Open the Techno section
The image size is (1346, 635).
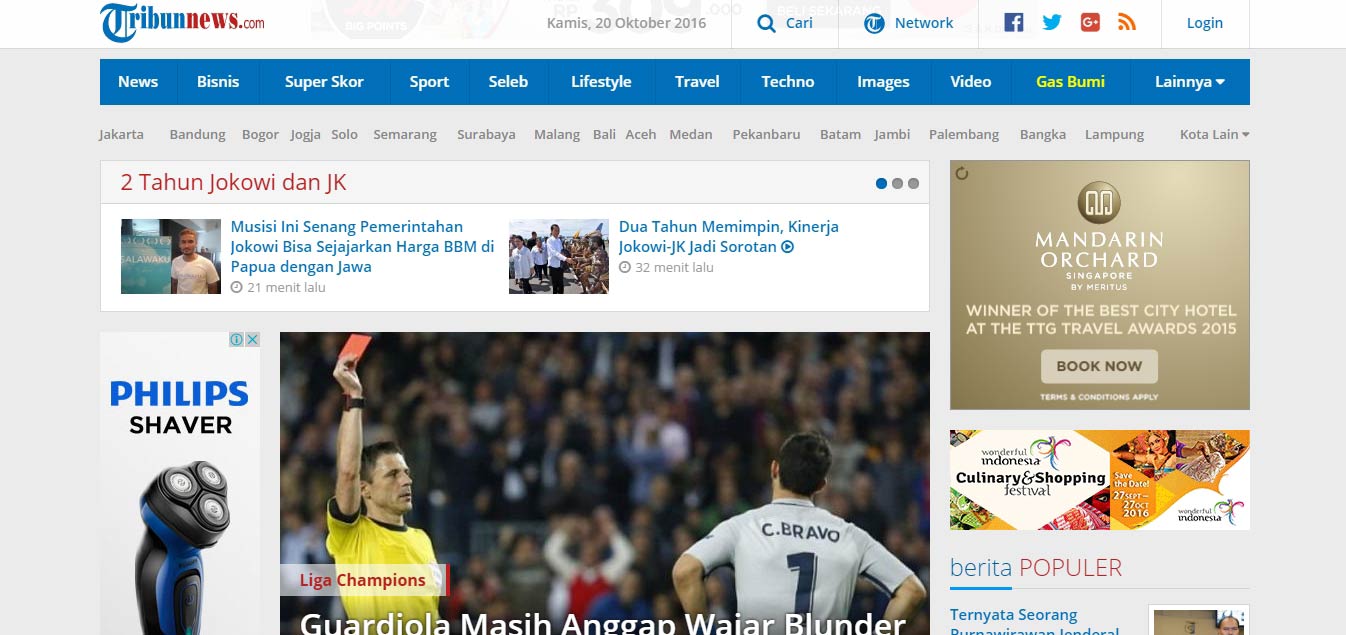click(788, 82)
